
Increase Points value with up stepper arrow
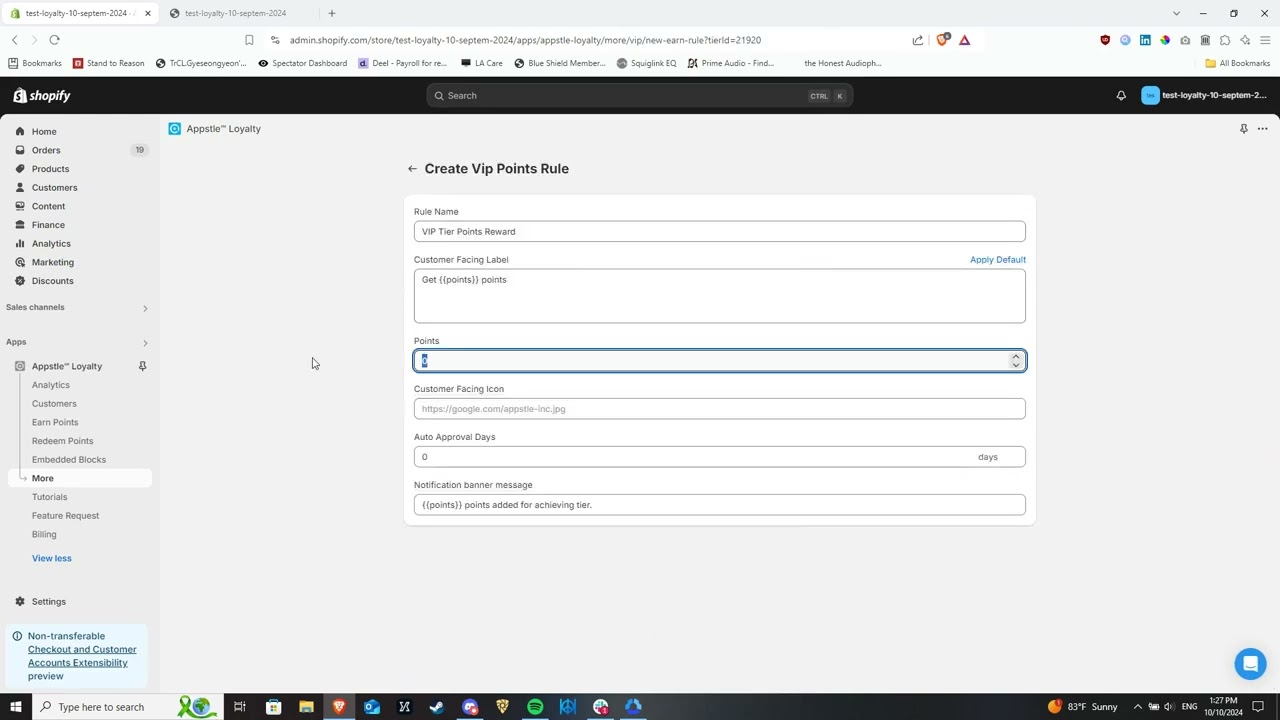click(1016, 356)
